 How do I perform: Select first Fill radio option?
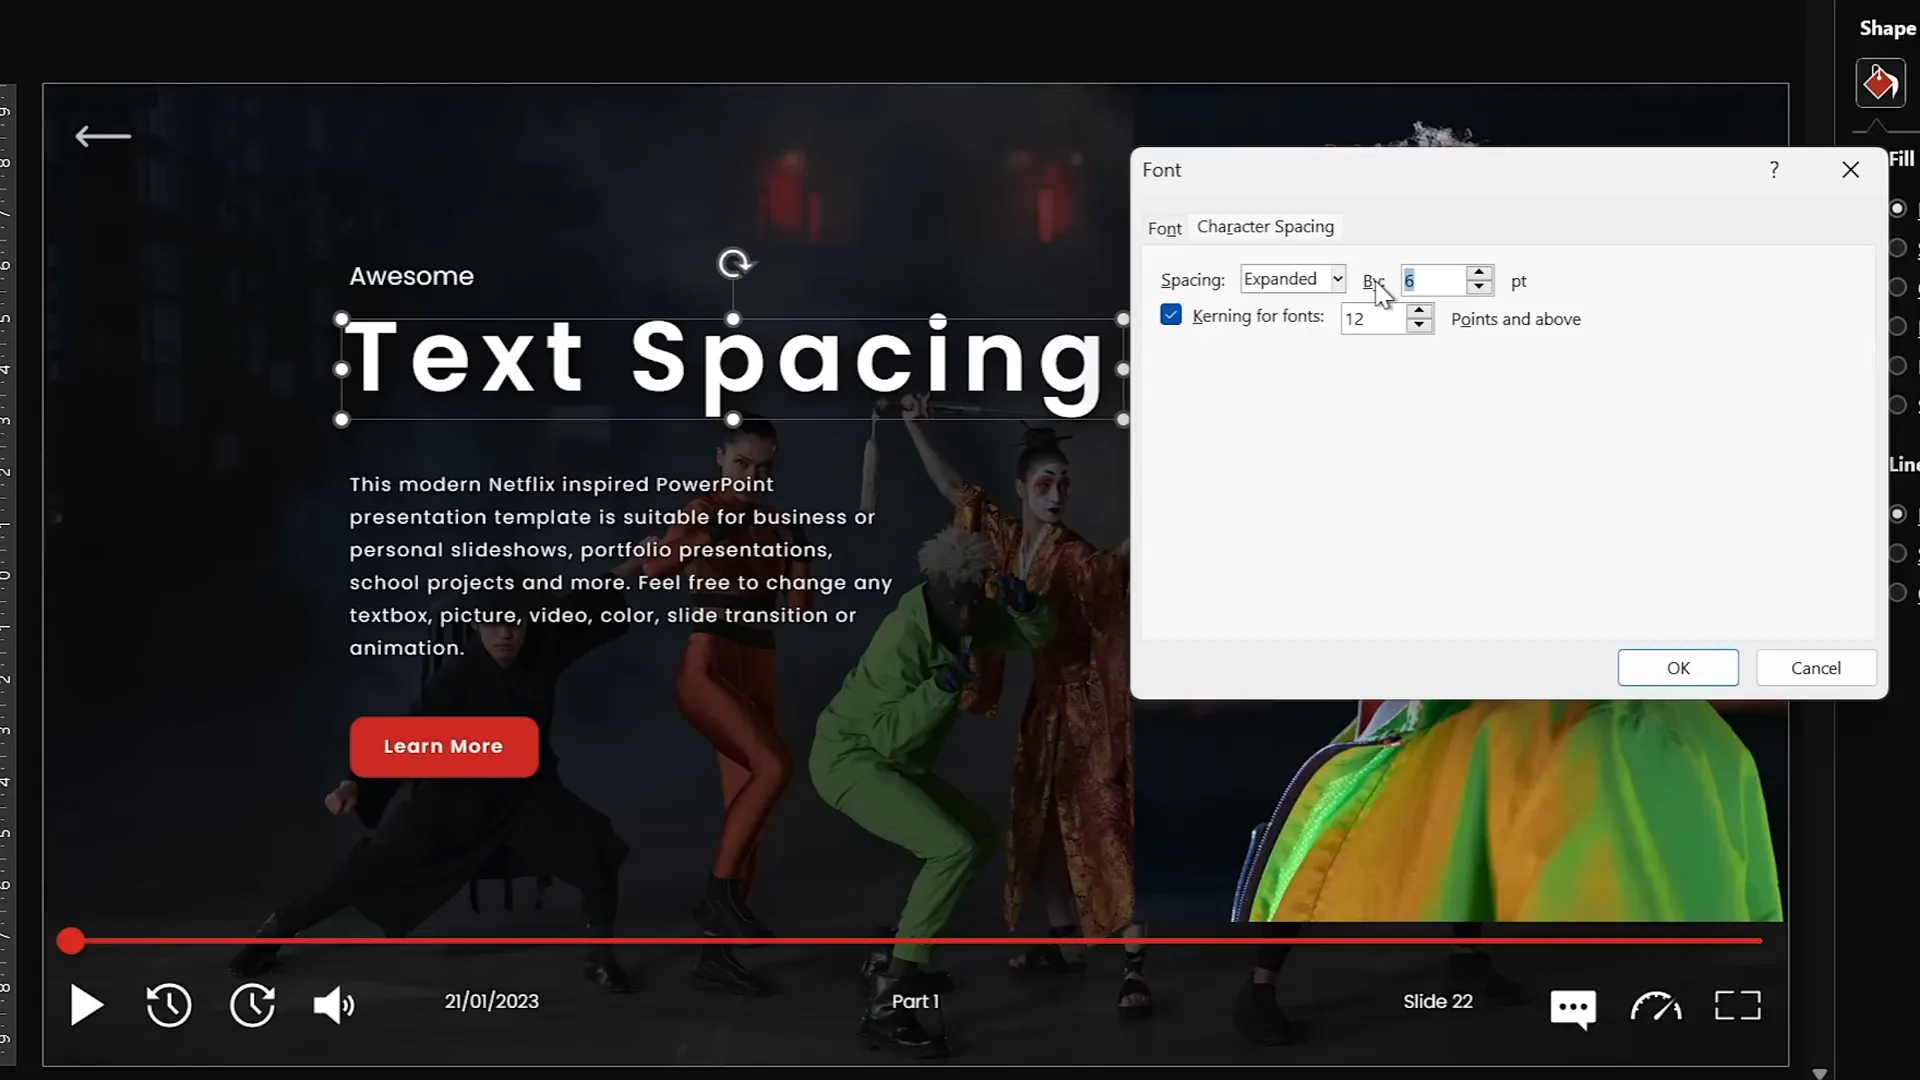1897,208
